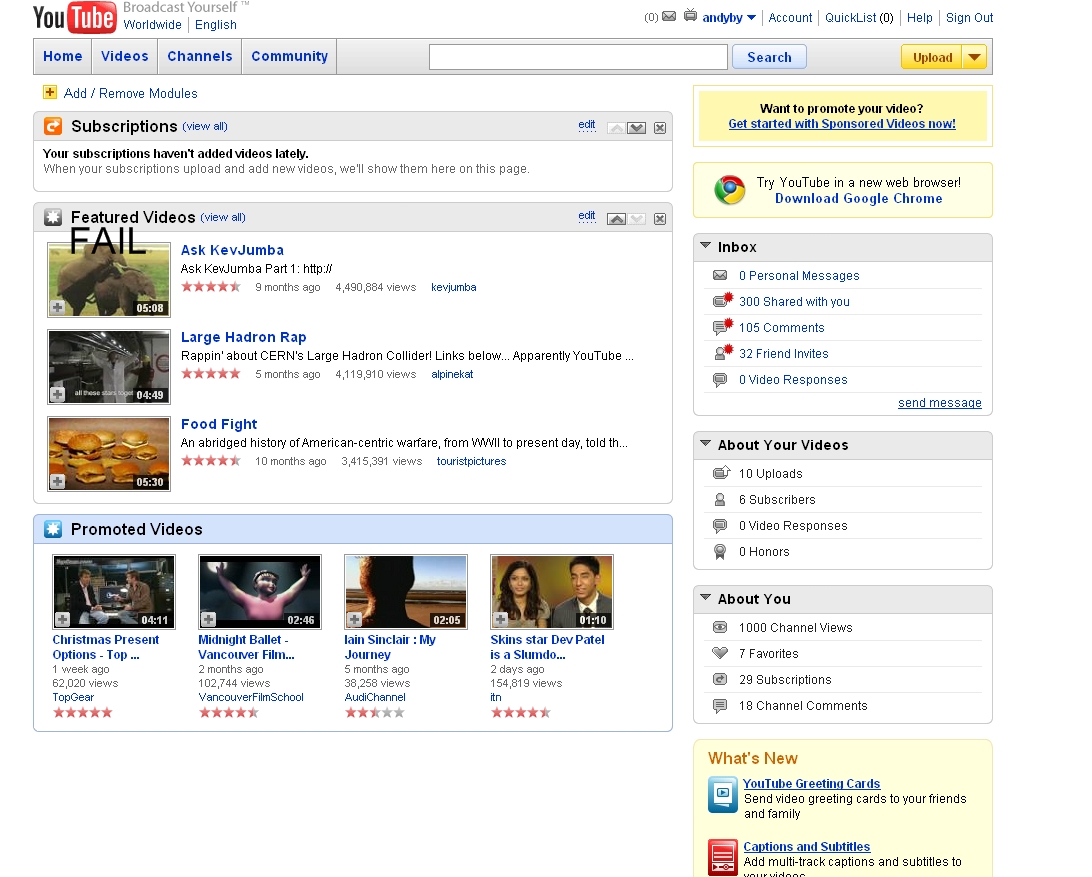Click Worldwide location link

tap(153, 24)
